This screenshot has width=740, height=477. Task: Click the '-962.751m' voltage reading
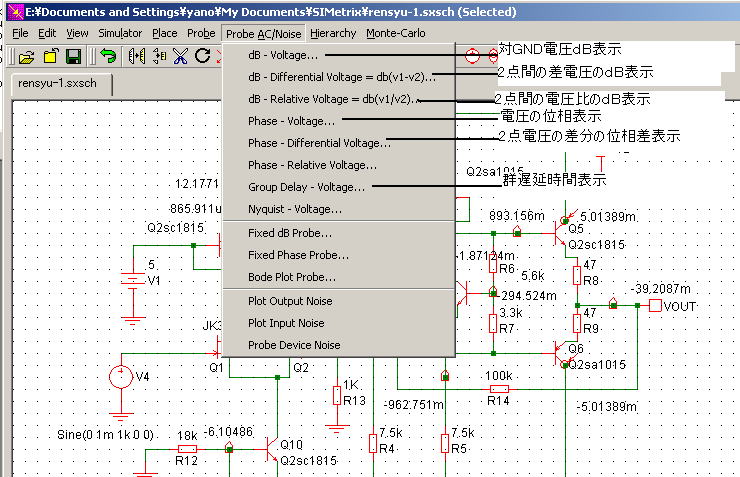(414, 405)
